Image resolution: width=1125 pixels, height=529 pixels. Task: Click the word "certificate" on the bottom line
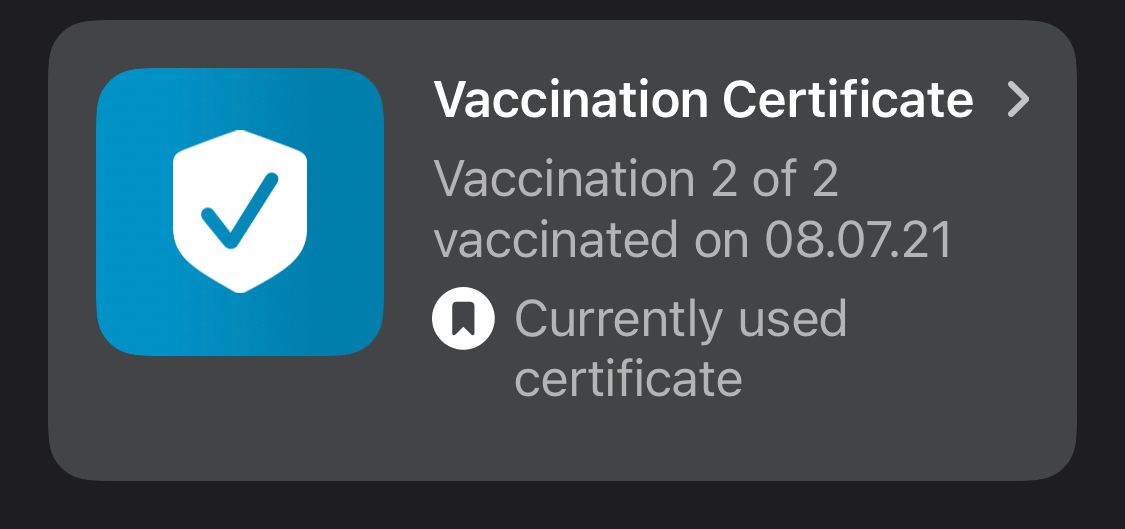(628, 378)
